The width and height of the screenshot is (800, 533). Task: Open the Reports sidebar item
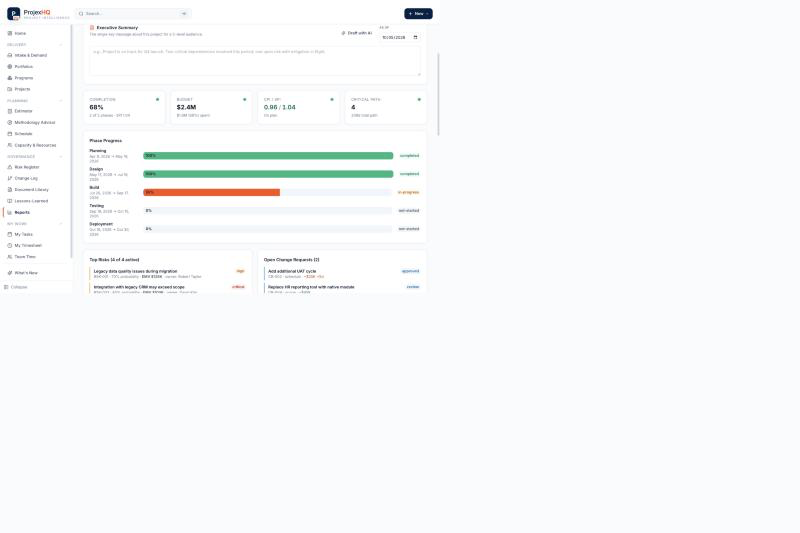[x=35, y=212]
